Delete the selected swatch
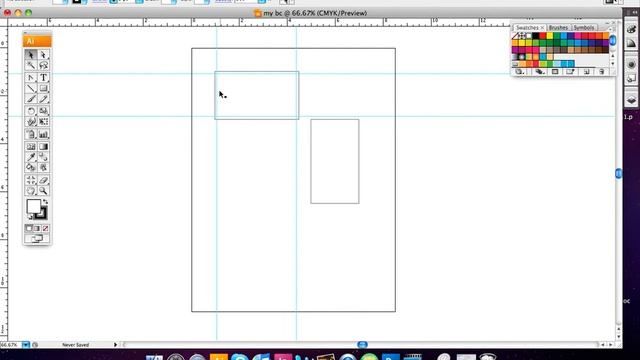640x360 pixels. pos(602,72)
